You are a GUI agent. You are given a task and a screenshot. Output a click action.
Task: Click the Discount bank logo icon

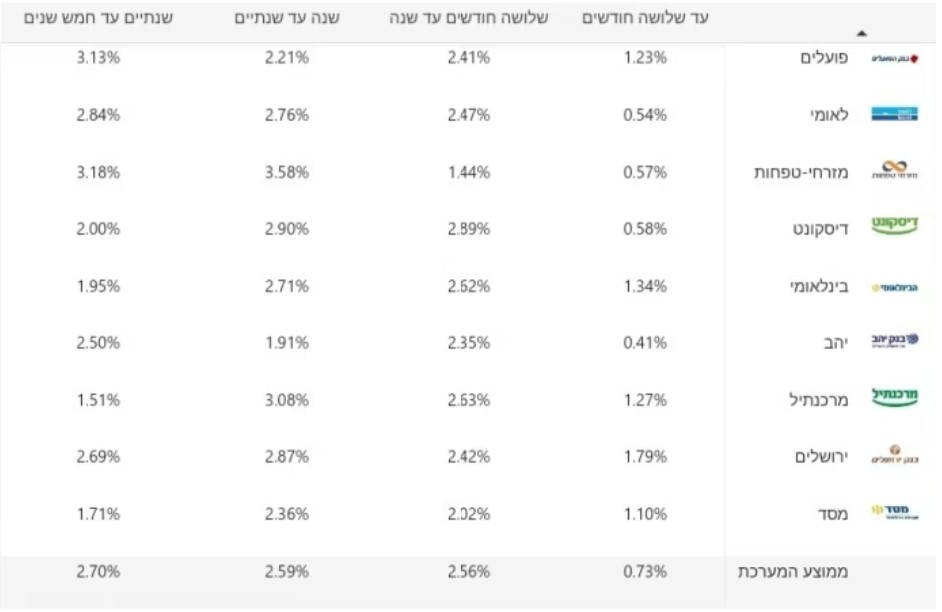(894, 228)
